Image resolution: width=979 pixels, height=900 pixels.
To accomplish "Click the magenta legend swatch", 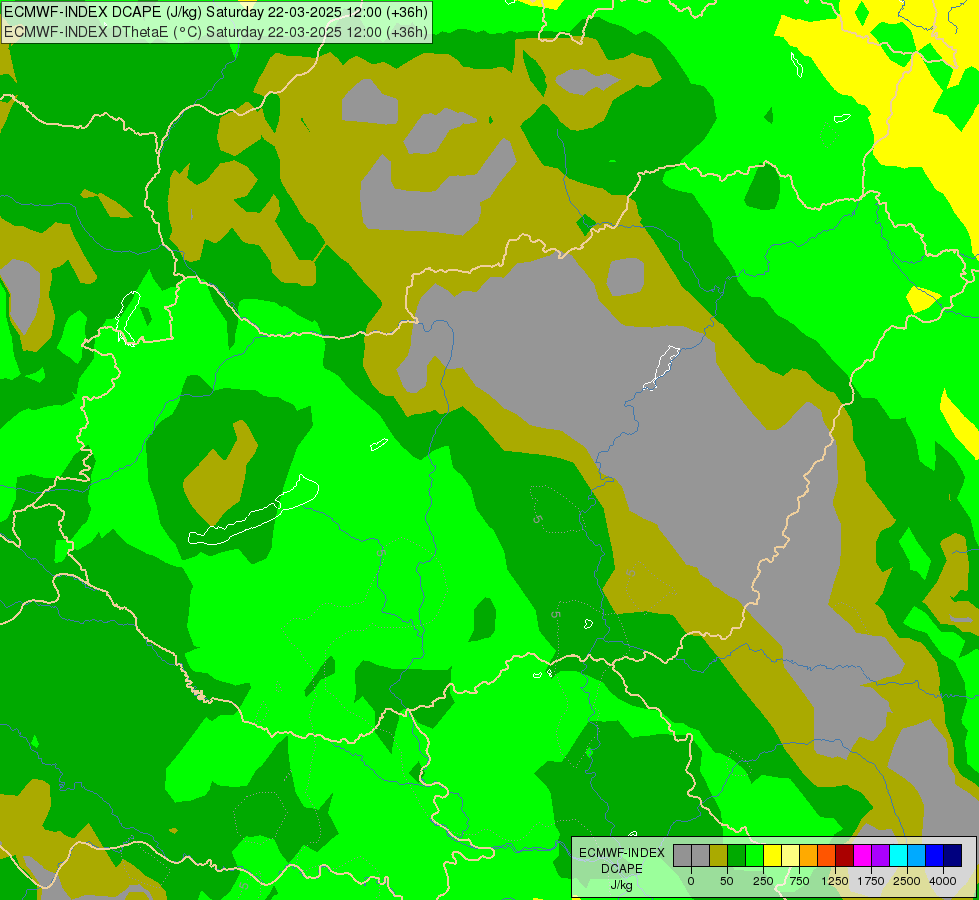I will tap(862, 855).
